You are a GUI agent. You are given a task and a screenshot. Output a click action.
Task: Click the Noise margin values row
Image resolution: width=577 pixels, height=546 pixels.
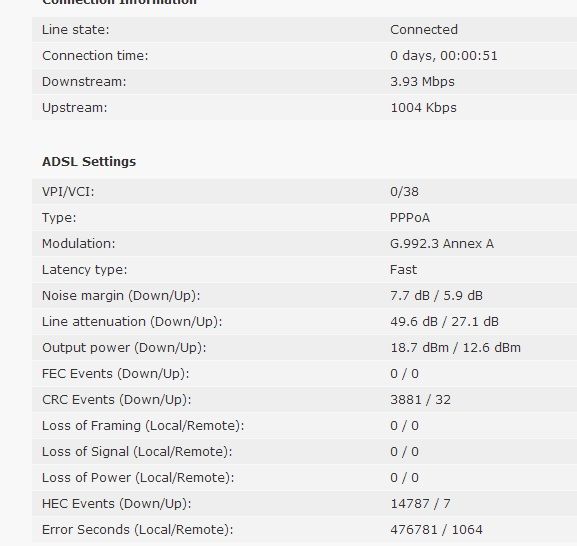304,295
